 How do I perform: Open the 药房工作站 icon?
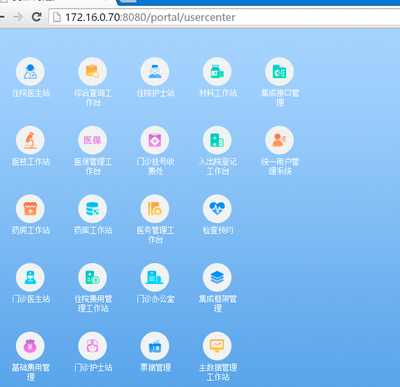30,209
